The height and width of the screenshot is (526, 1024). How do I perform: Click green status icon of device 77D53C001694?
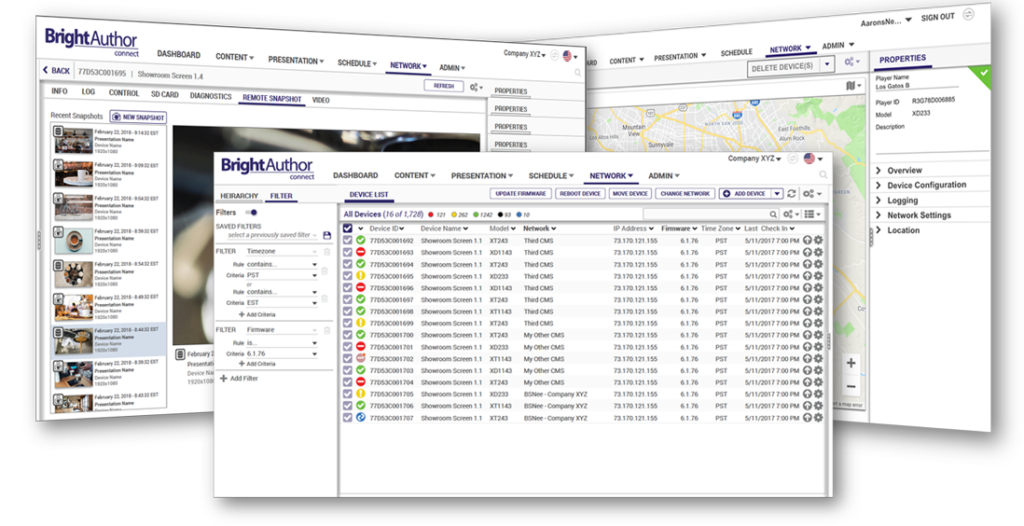(360, 264)
